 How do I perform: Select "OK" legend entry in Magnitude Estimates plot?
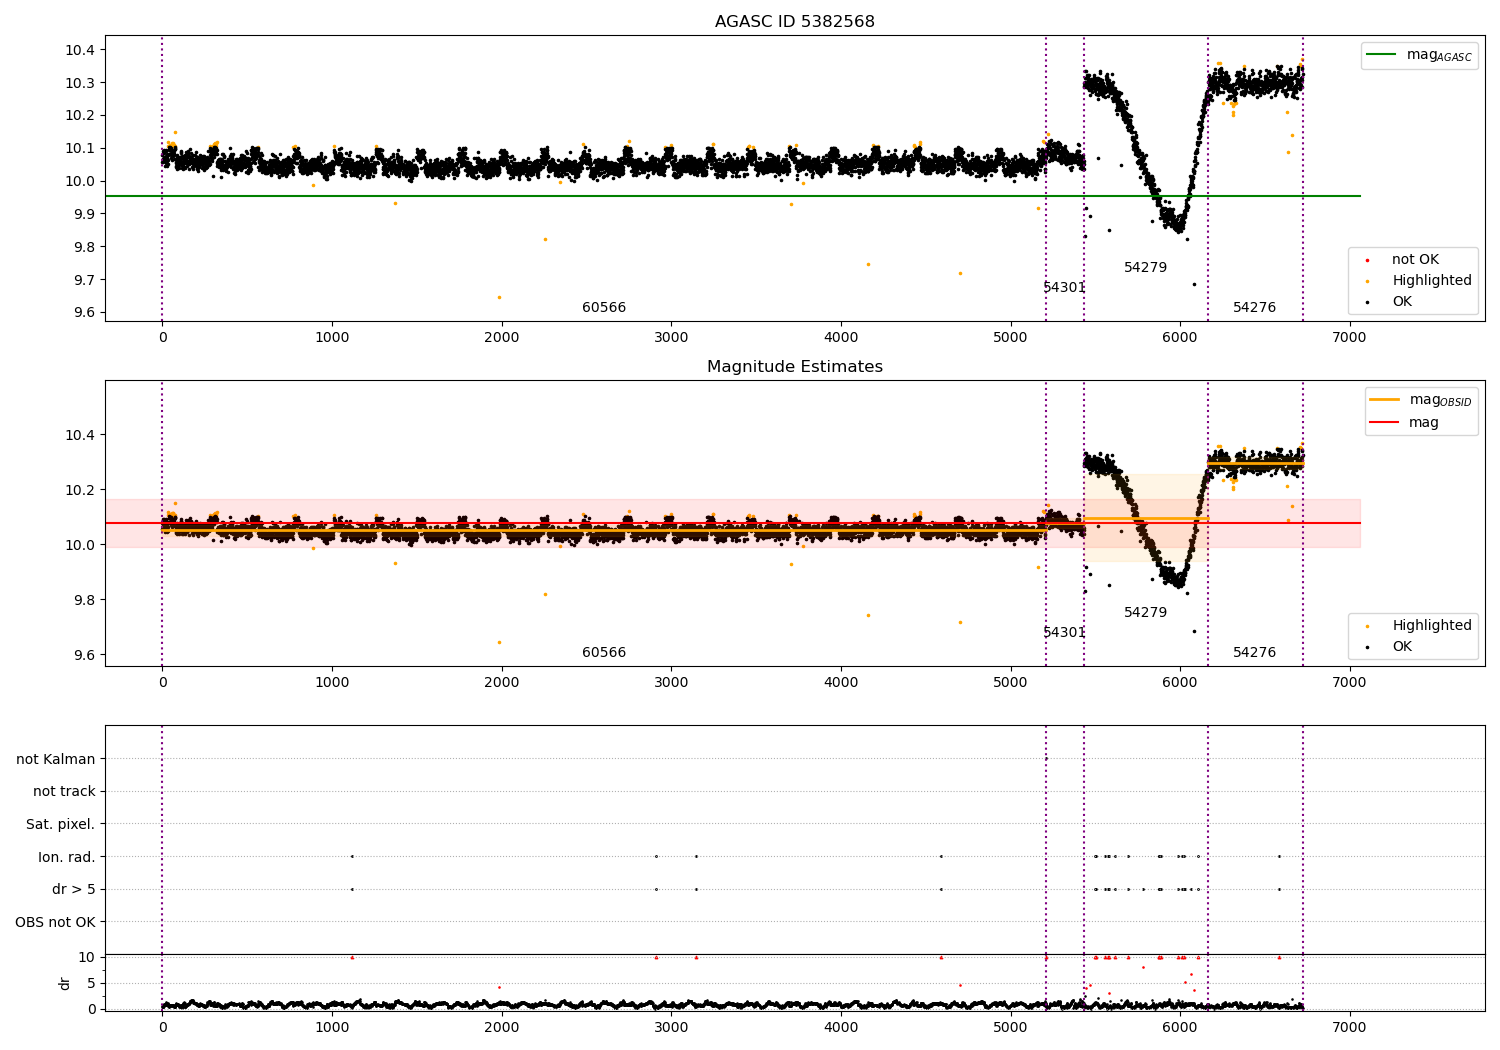click(x=1402, y=647)
